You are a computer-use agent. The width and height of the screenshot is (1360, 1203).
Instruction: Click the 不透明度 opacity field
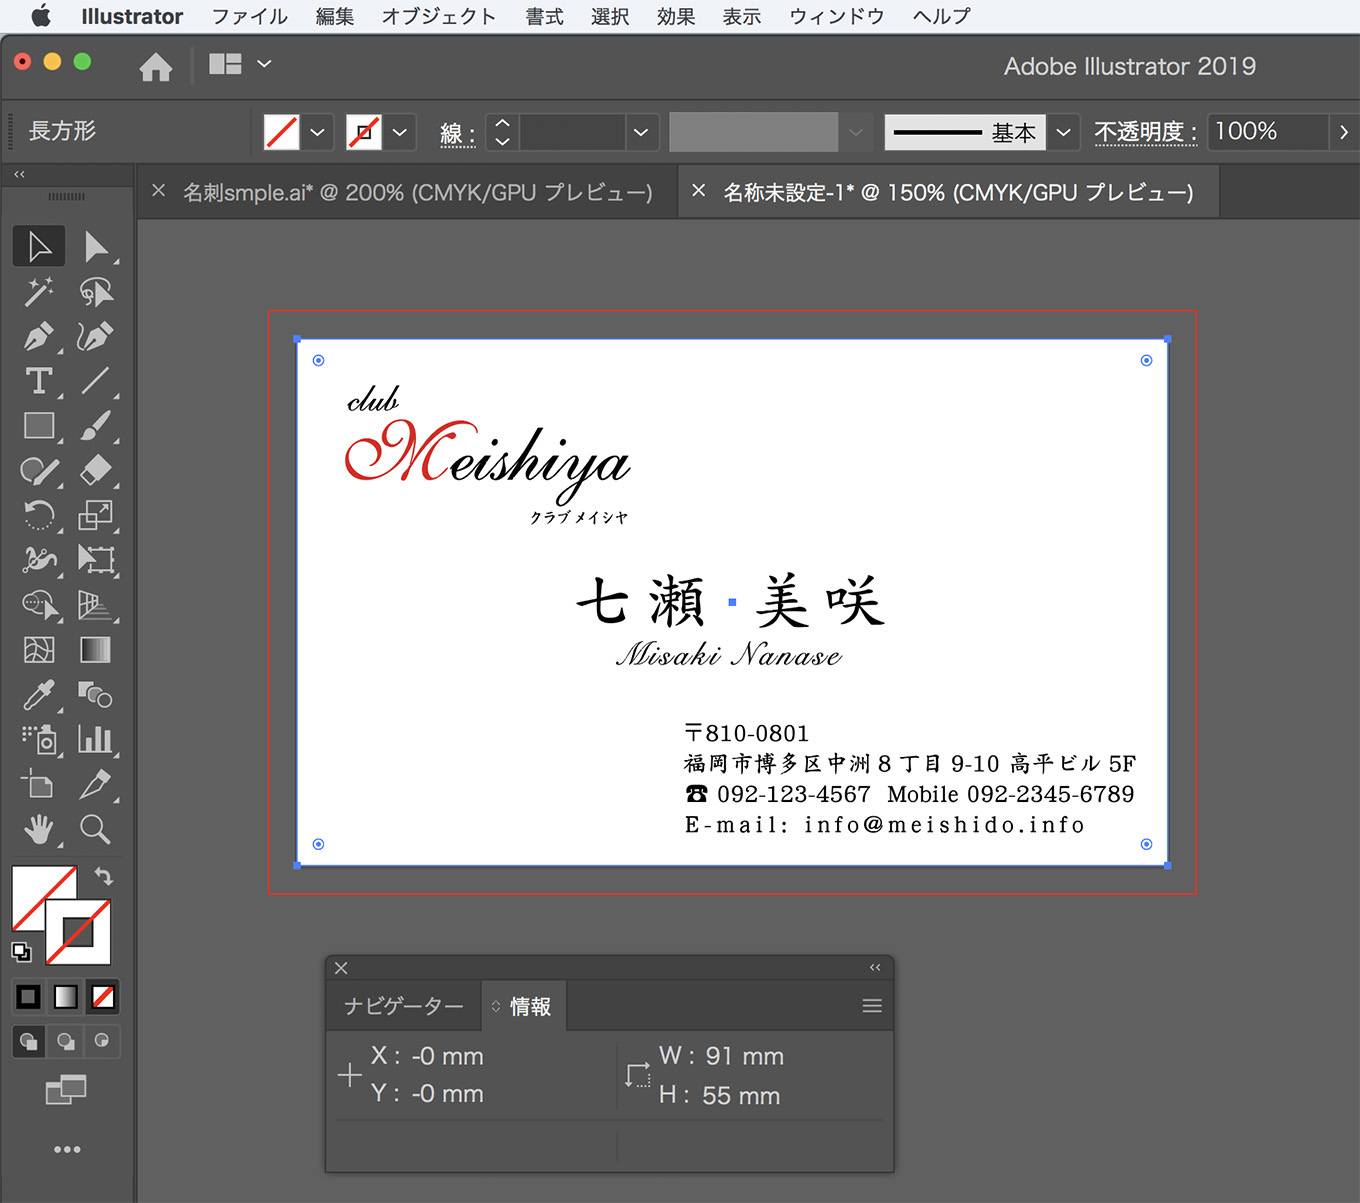point(1265,132)
